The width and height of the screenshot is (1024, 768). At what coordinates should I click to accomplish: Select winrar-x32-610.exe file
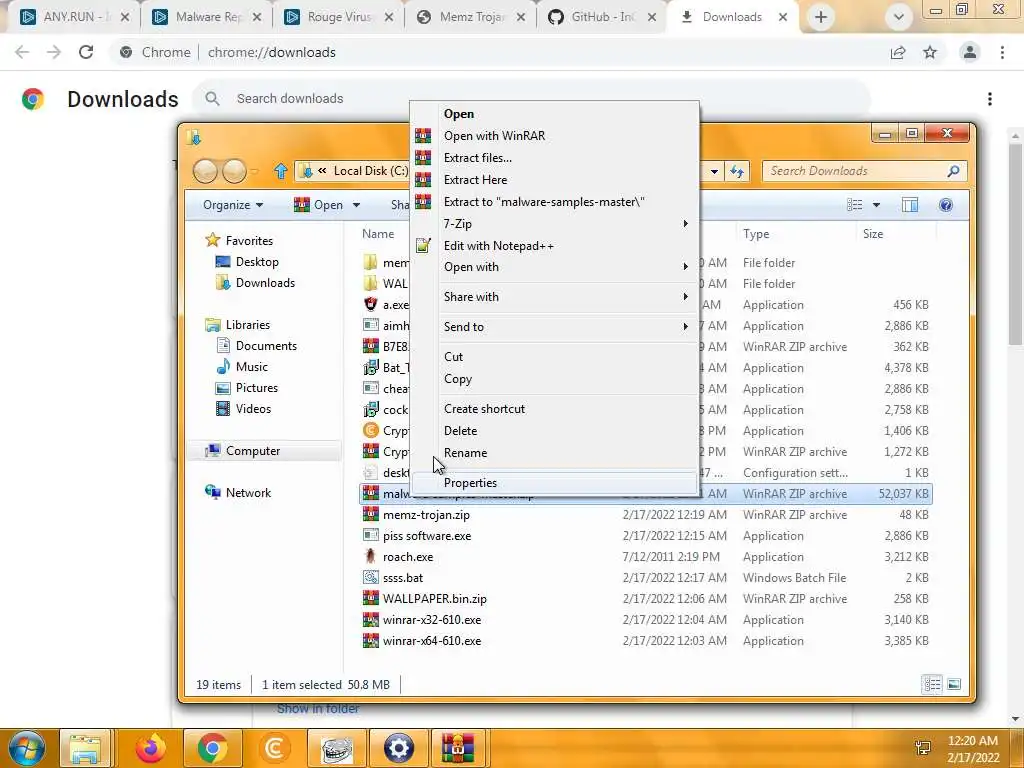432,620
